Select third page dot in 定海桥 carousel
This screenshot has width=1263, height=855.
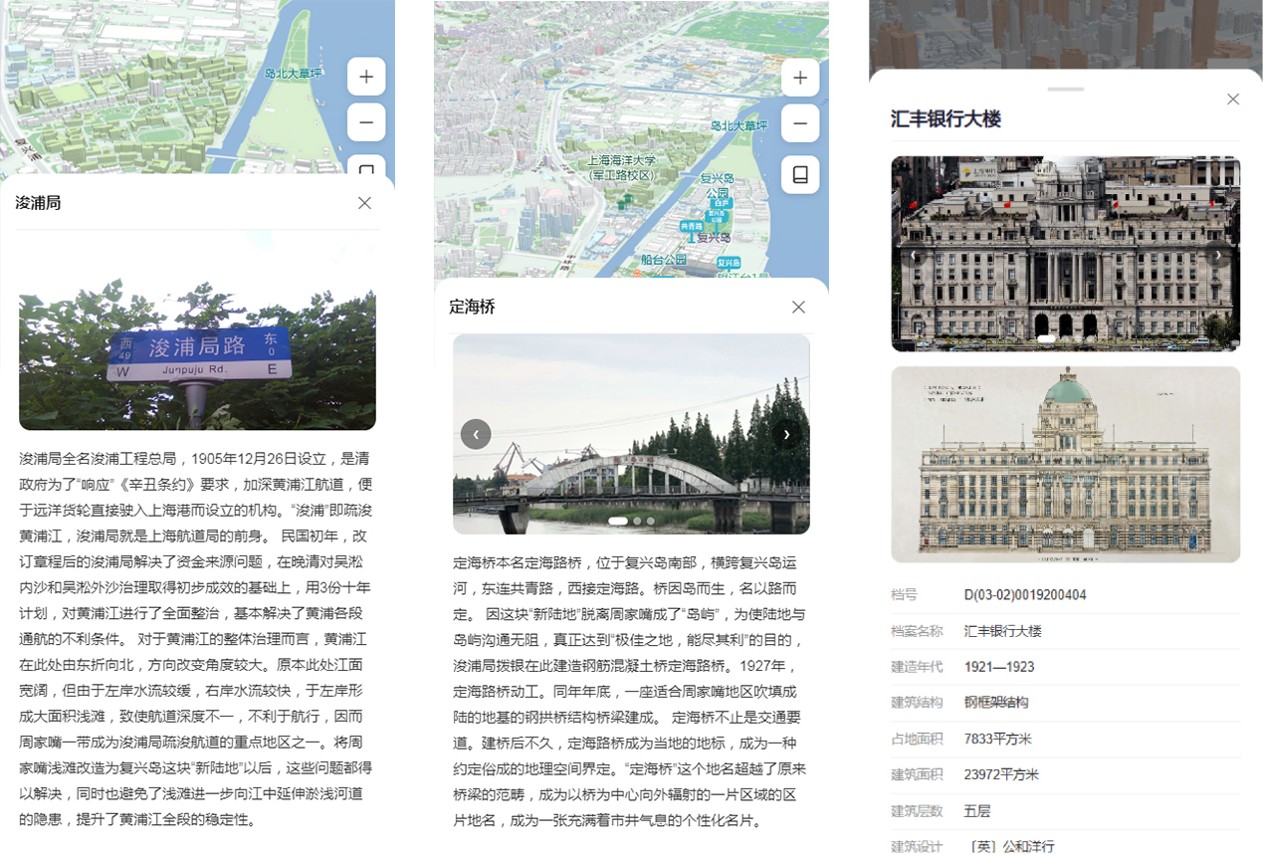[x=651, y=521]
